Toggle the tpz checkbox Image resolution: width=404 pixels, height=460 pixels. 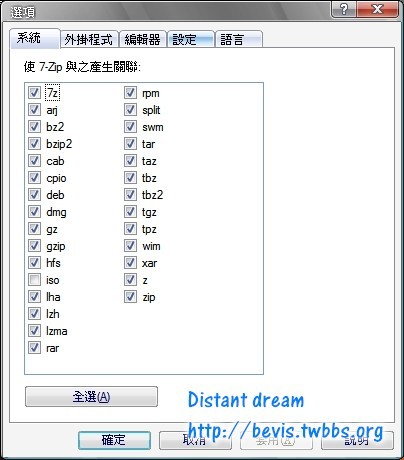(x=130, y=229)
